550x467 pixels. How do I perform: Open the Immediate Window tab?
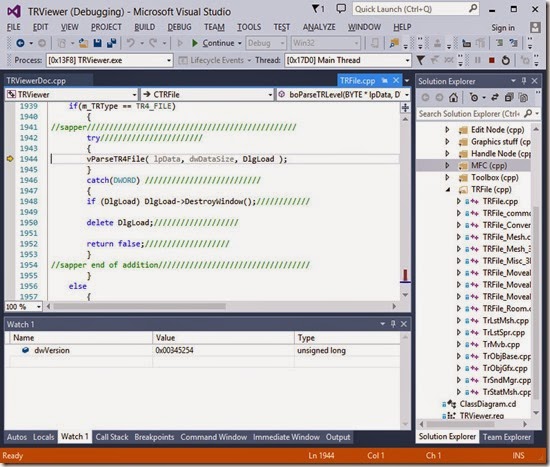286,437
